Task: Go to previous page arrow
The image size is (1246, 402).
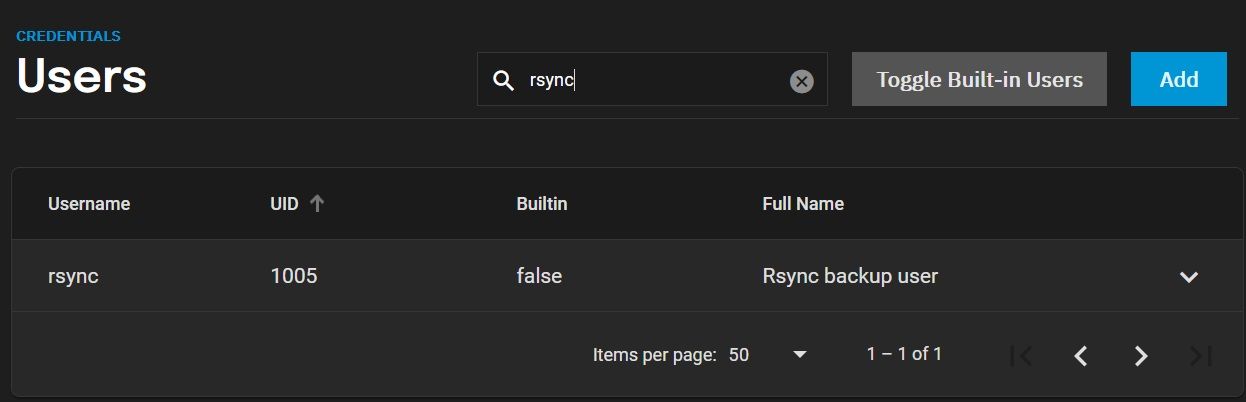Action: pyautogui.click(x=1080, y=355)
